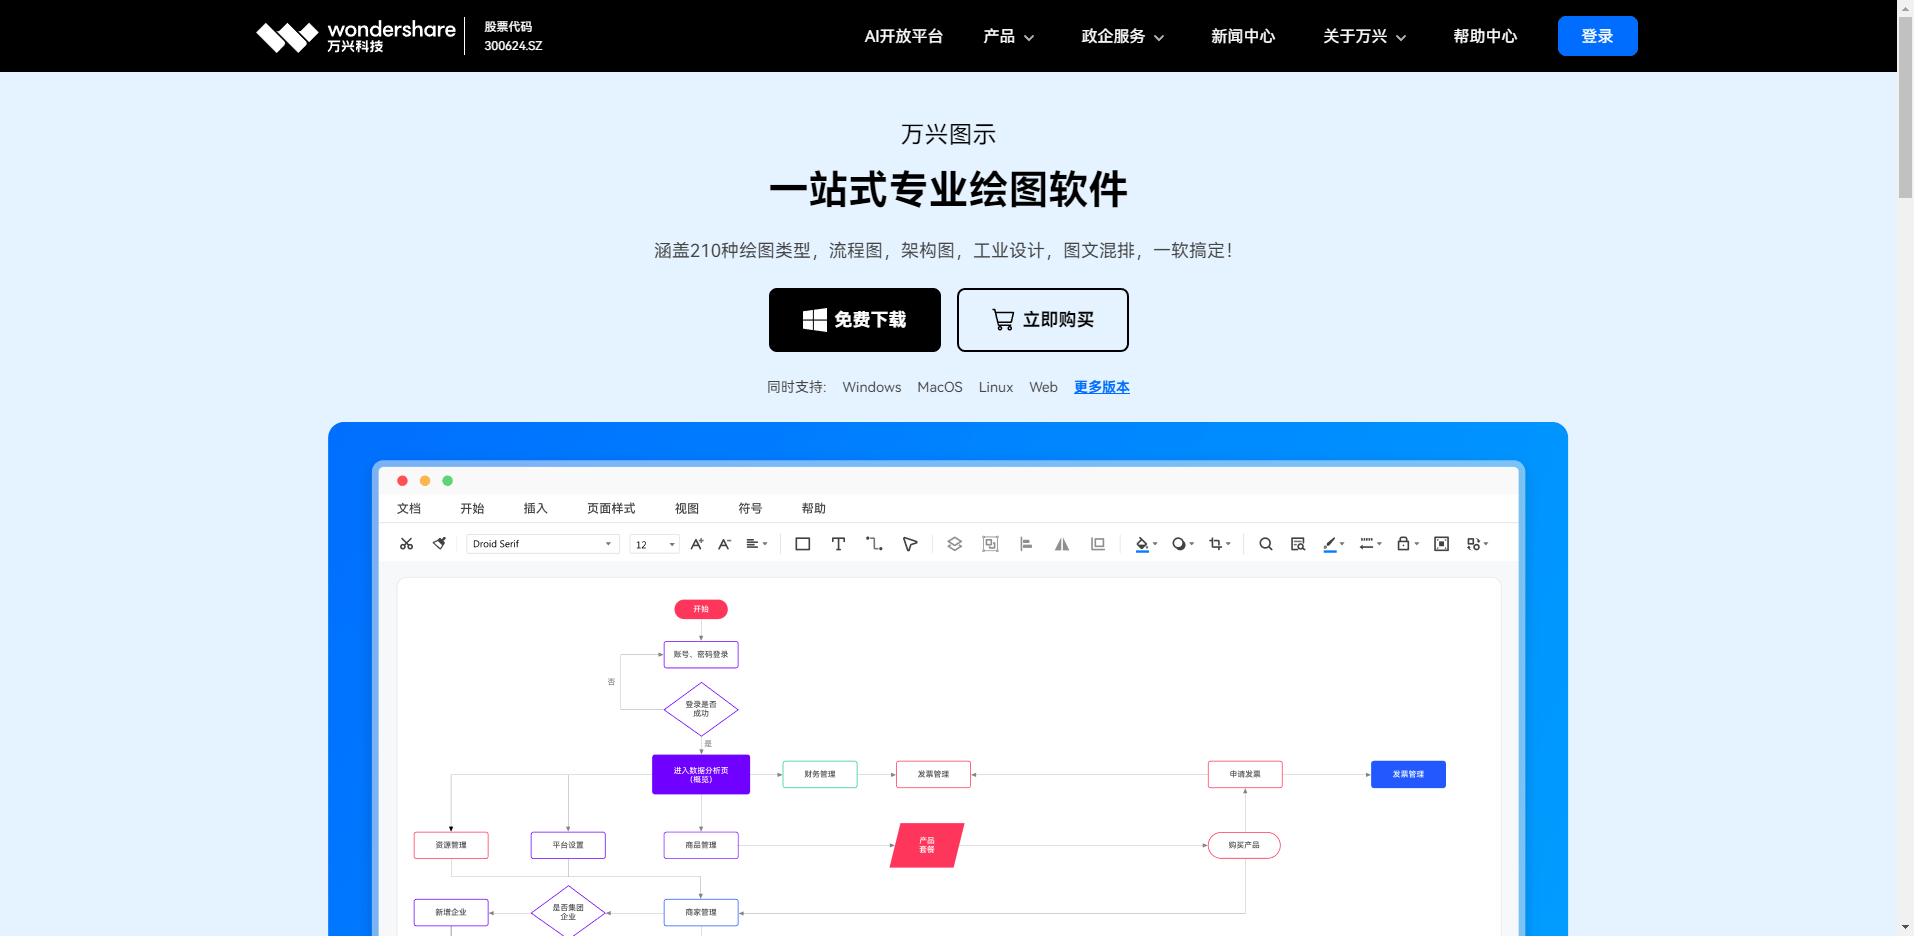Open the line style dropdown
The width and height of the screenshot is (1914, 936).
(x=1371, y=544)
